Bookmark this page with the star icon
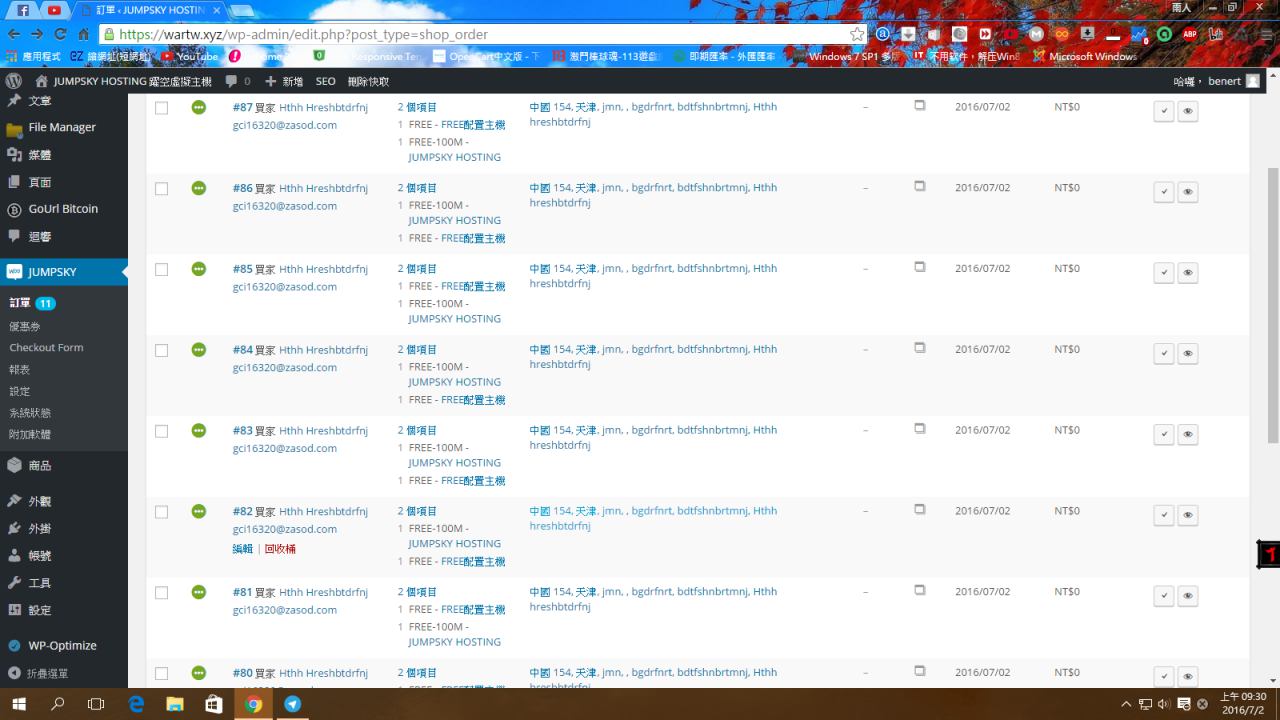The height and width of the screenshot is (720, 1280). tap(857, 34)
